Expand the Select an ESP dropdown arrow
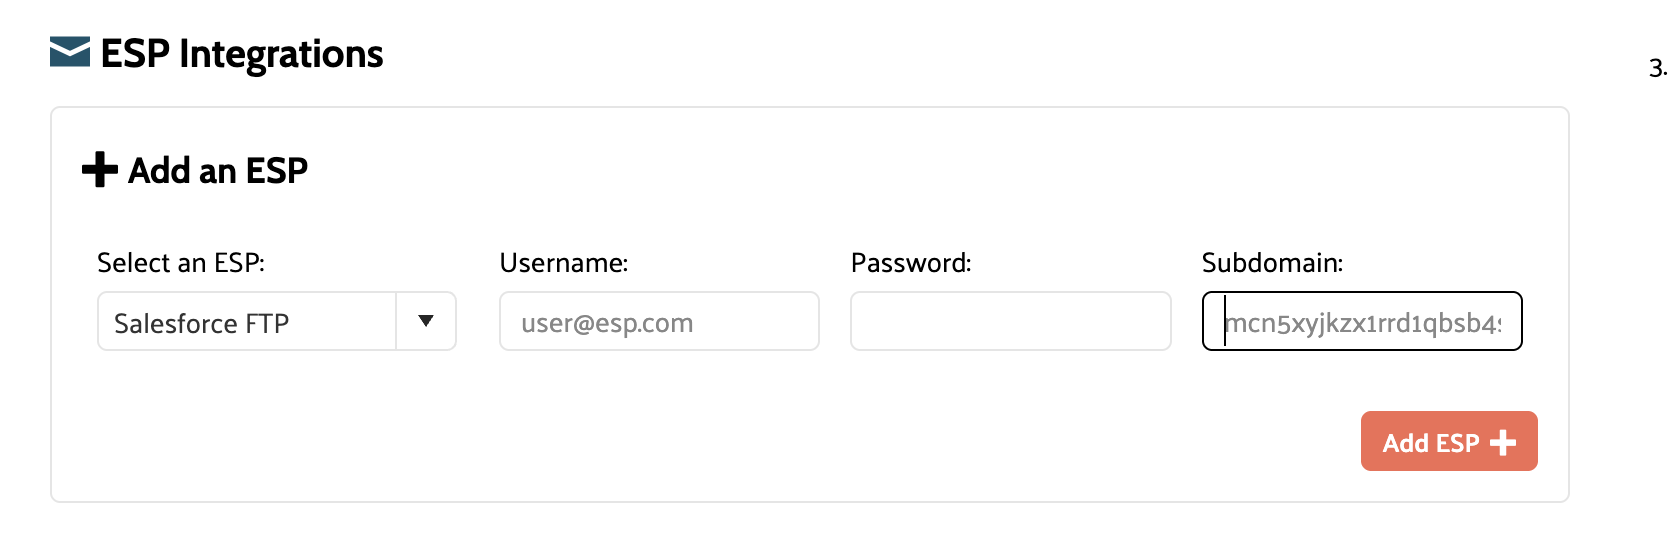This screenshot has height=540, width=1670. [426, 321]
